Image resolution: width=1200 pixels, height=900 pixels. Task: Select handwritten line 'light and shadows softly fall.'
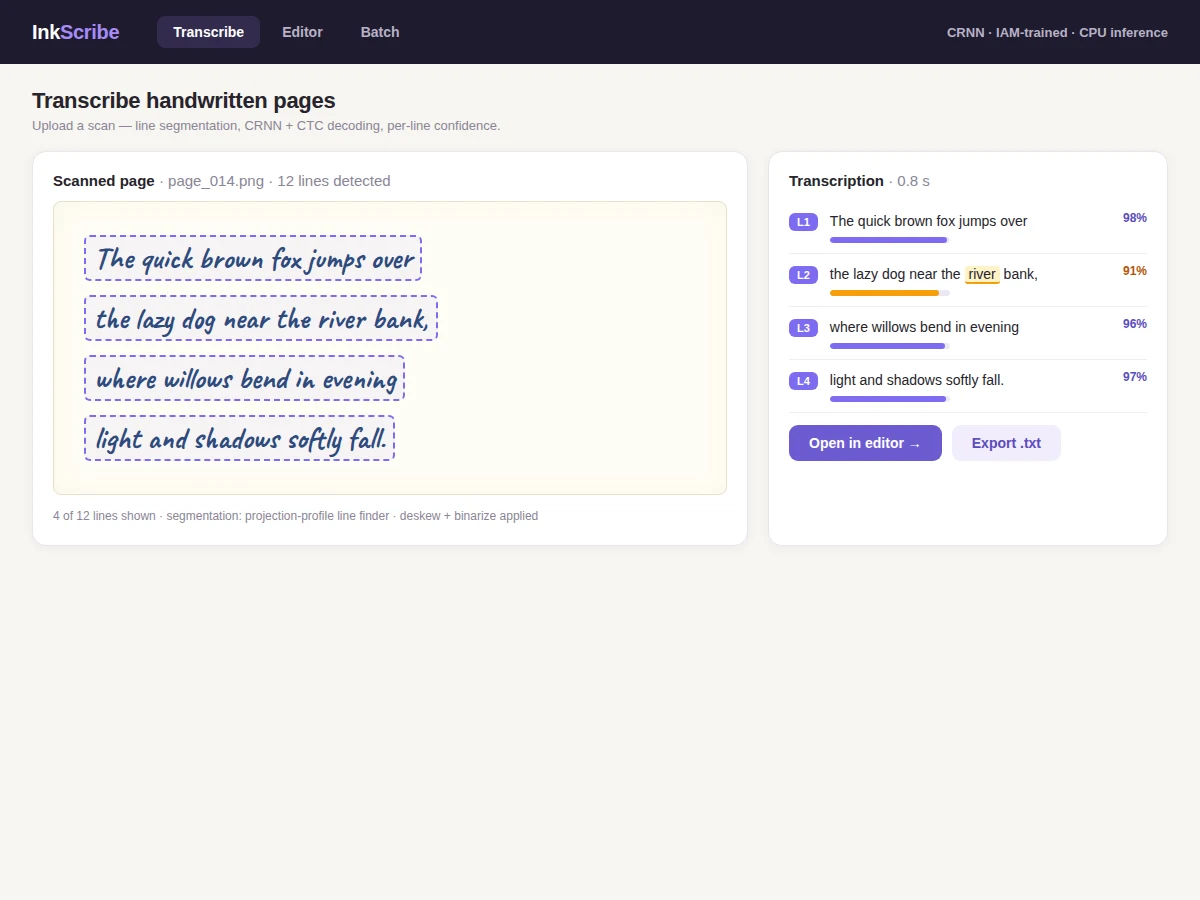(239, 438)
